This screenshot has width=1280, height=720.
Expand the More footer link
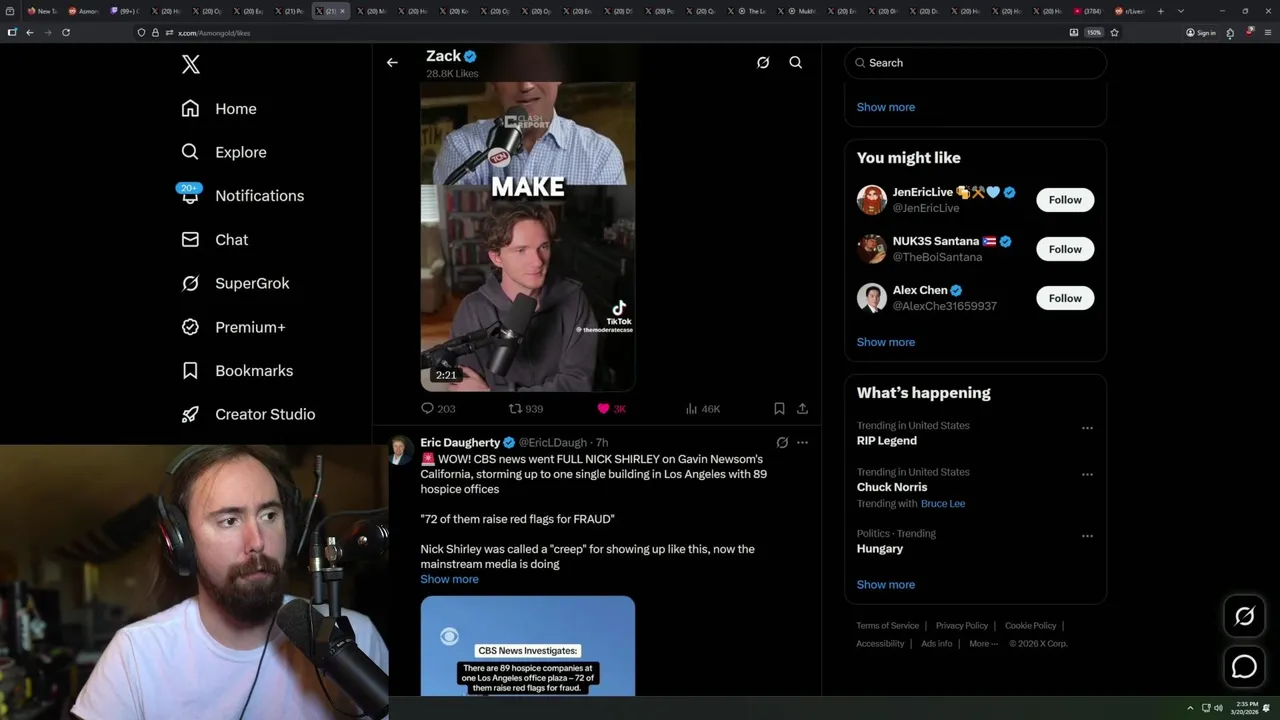(x=983, y=643)
